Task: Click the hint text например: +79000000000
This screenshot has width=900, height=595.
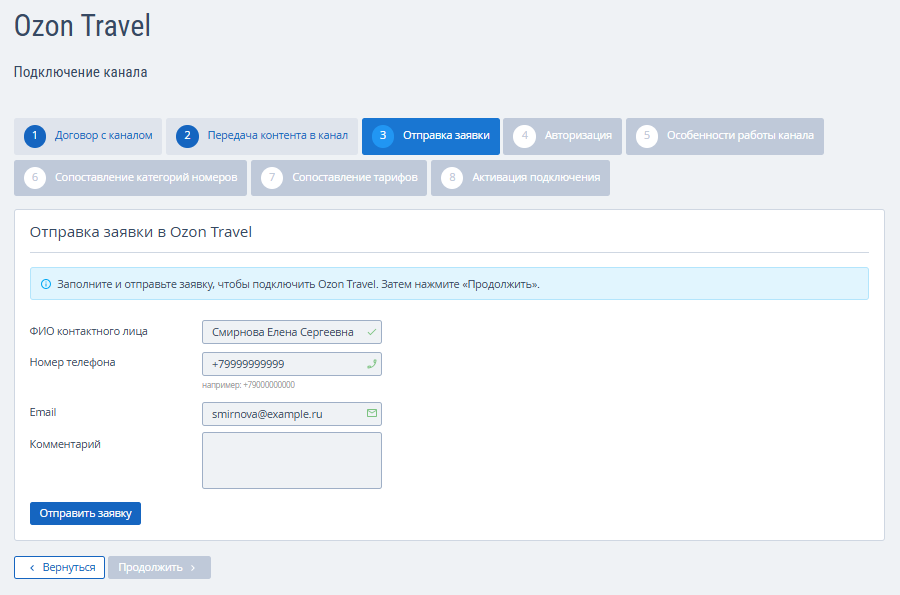Action: point(249,385)
